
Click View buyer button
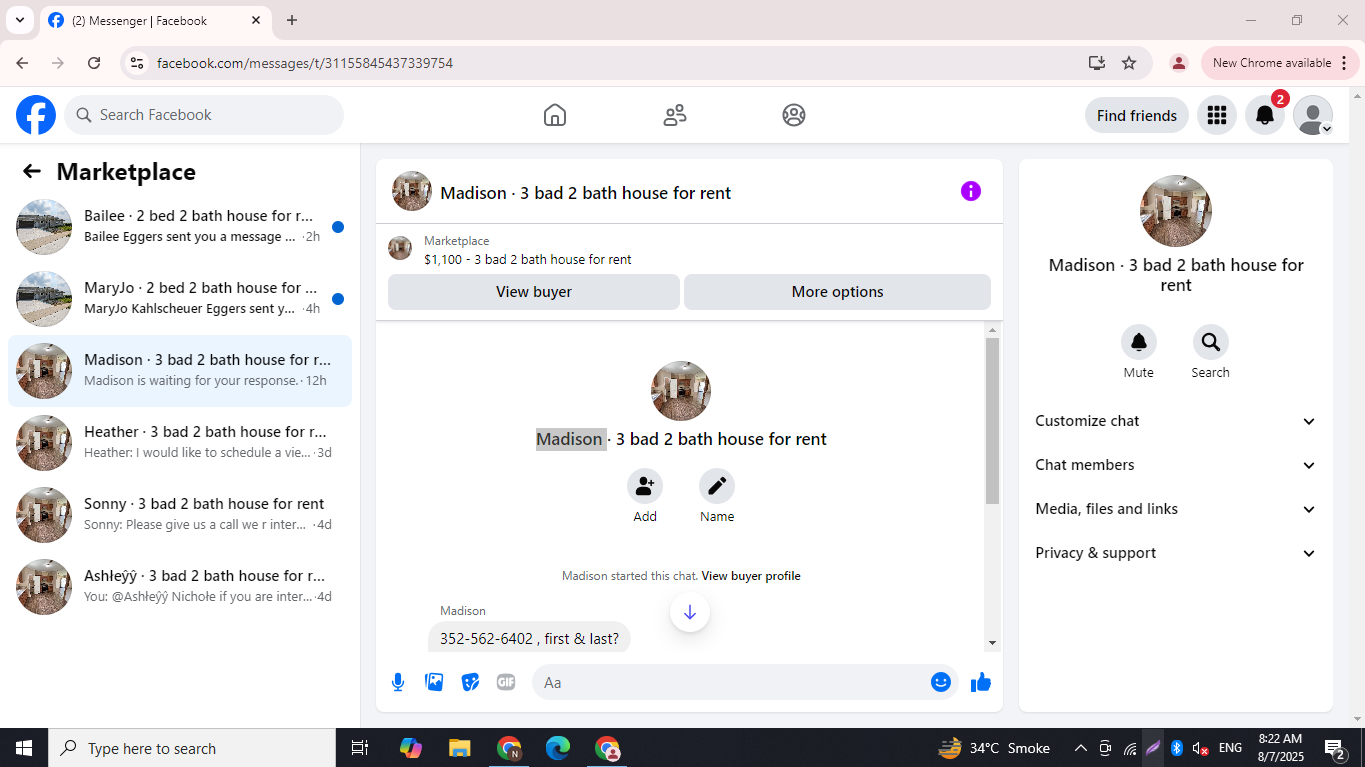[x=534, y=292]
